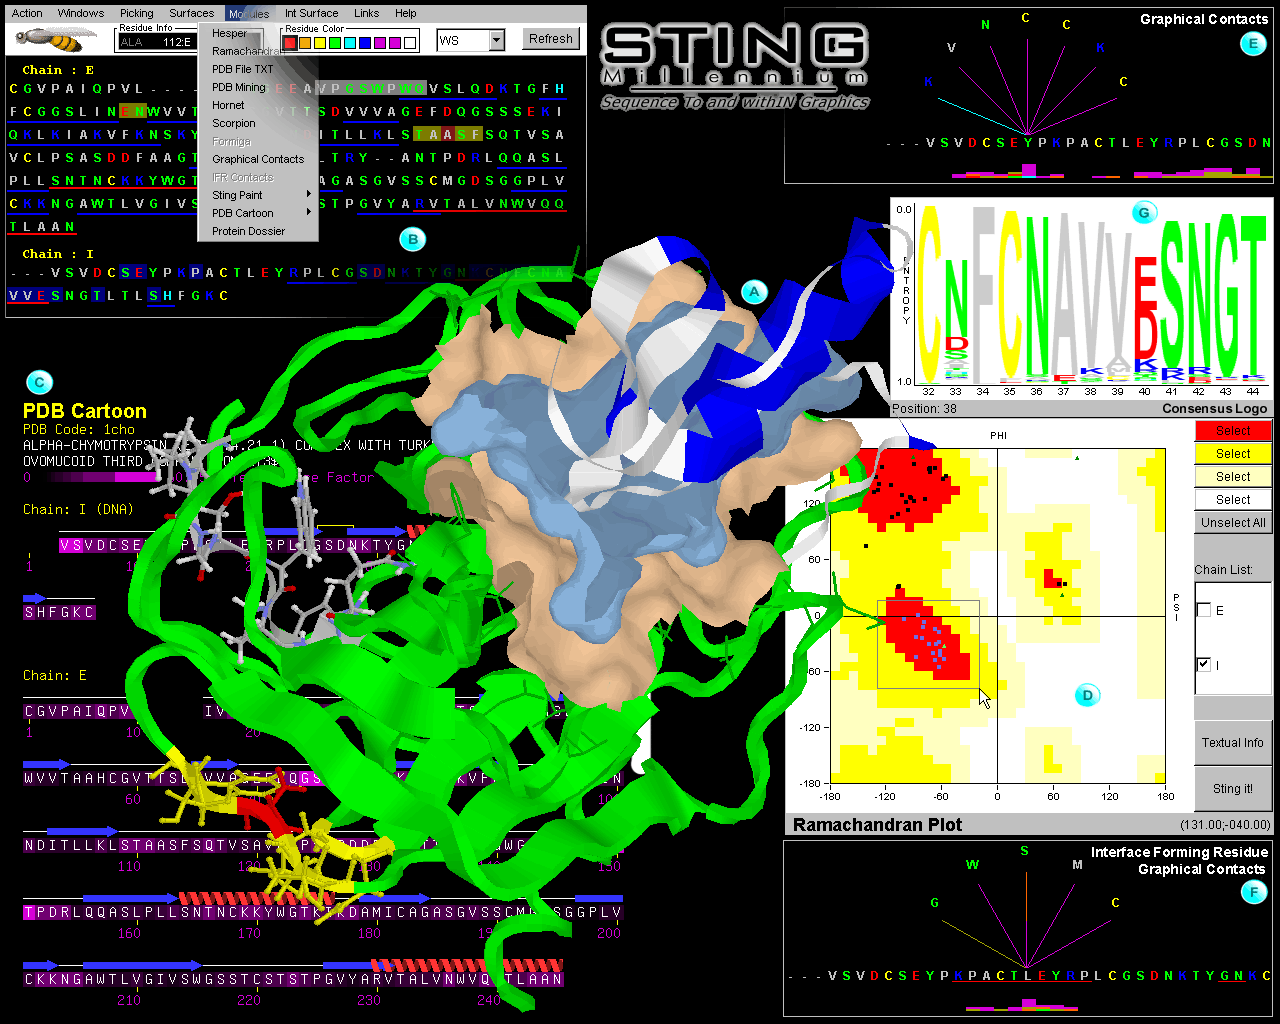Screen dimensions: 1280x1024
Task: Click the STING Millennium logo
Action: pyautogui.click(x=735, y=65)
